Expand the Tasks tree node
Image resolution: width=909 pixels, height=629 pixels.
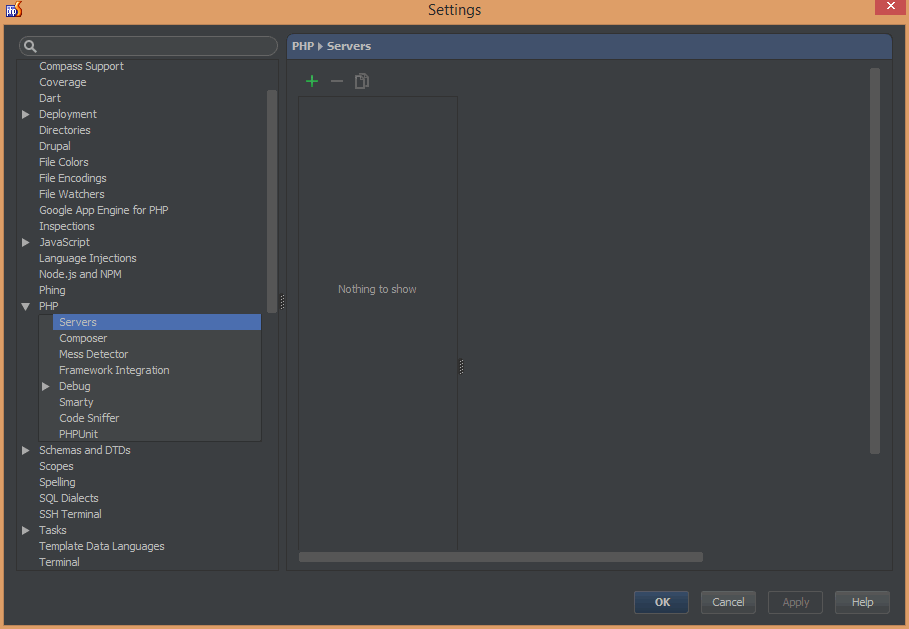point(26,530)
